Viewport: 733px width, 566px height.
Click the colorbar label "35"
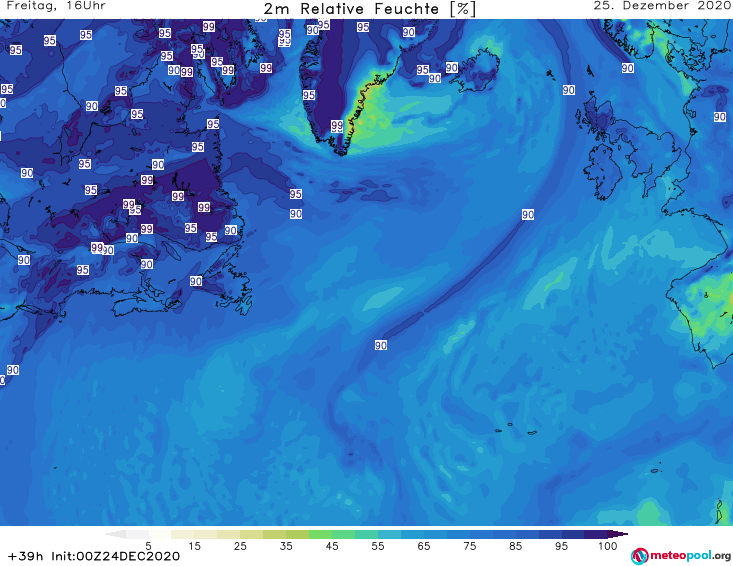[x=286, y=546]
